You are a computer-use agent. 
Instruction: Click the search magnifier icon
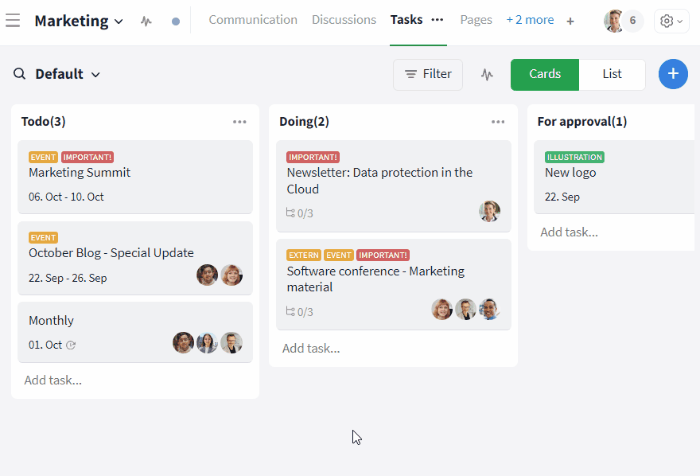19,74
